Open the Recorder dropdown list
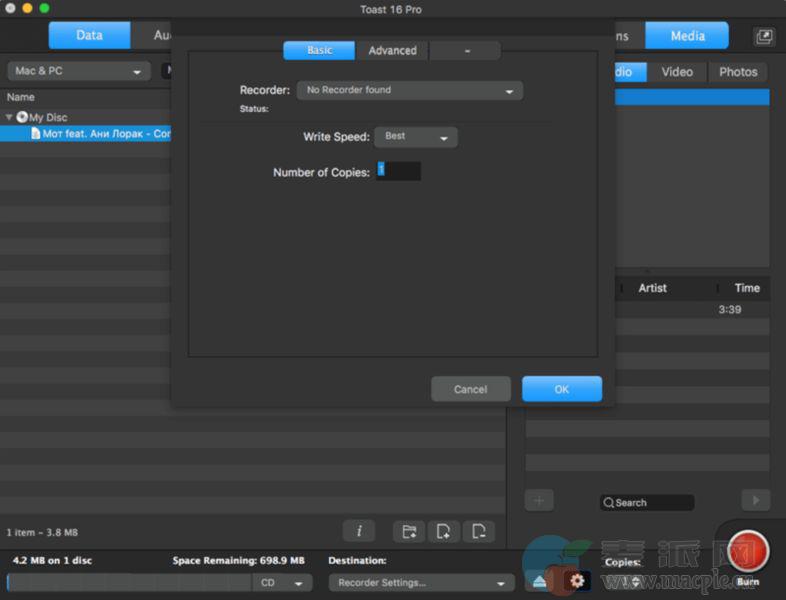This screenshot has height=600, width=786. 410,91
